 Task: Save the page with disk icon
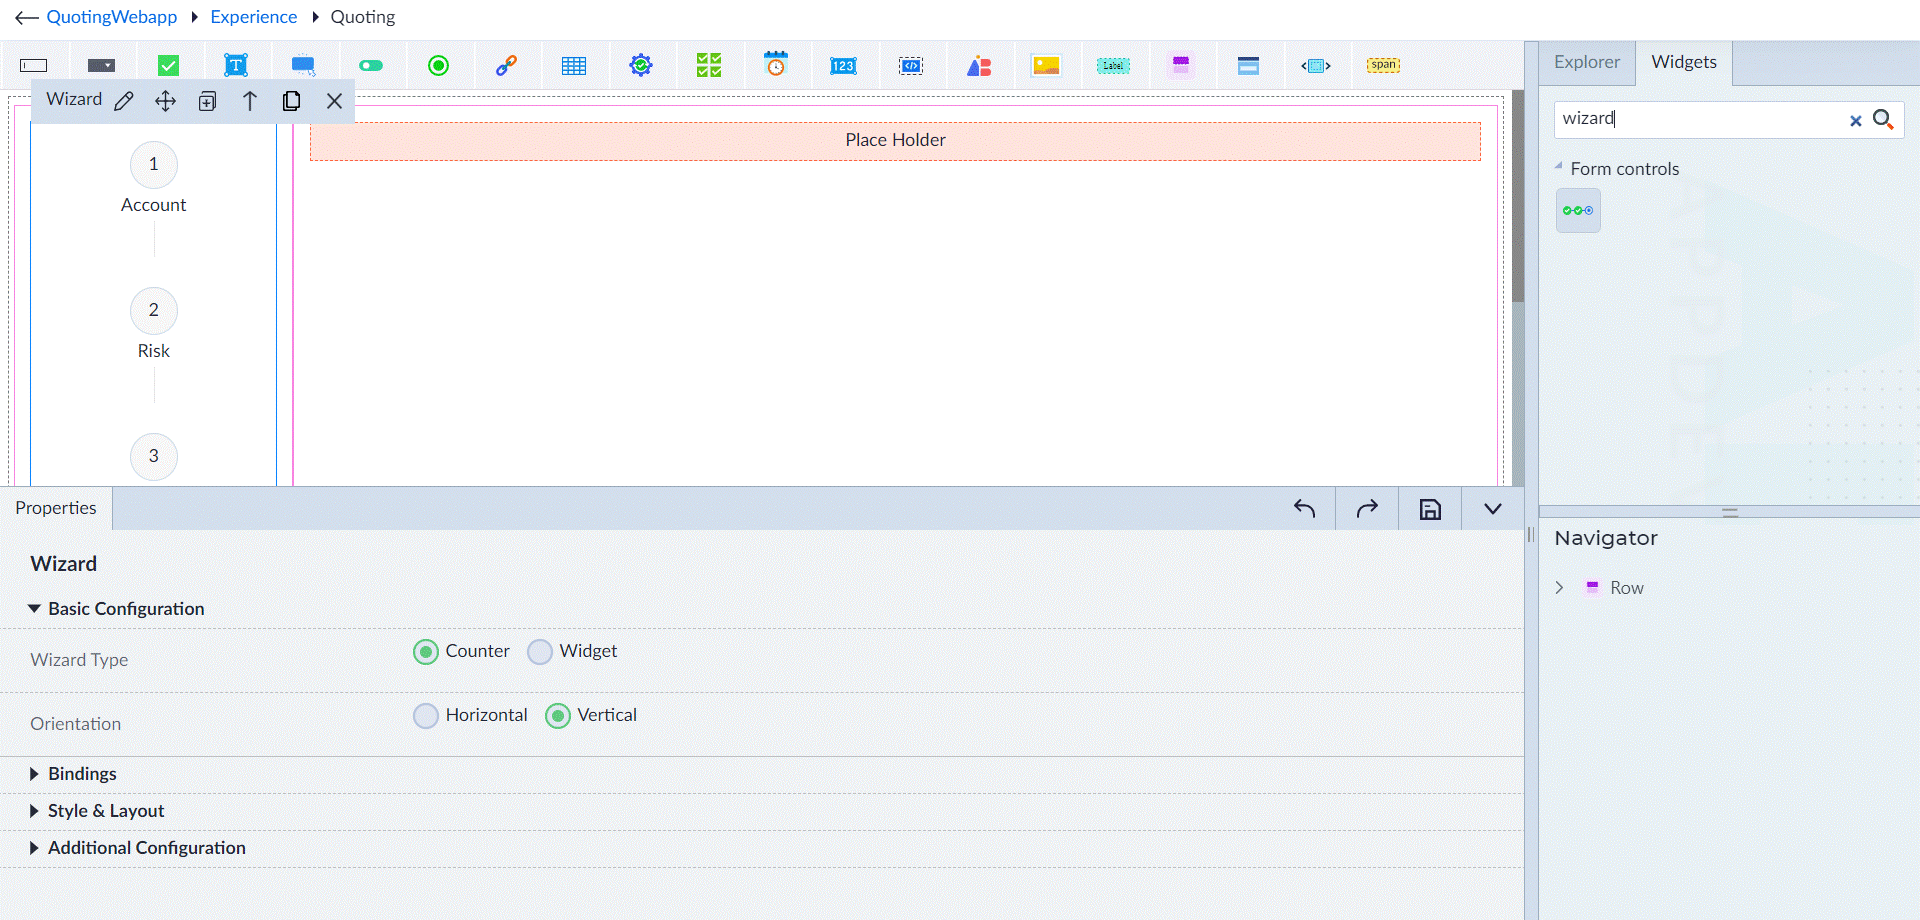[1430, 509]
